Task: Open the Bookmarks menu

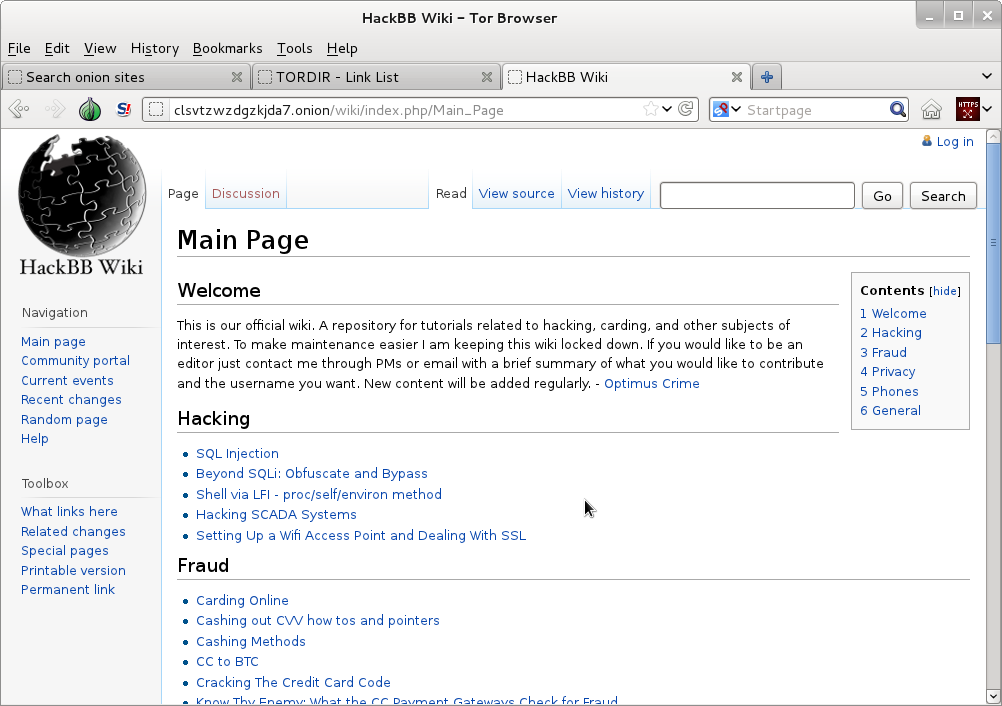Action: pos(227,48)
